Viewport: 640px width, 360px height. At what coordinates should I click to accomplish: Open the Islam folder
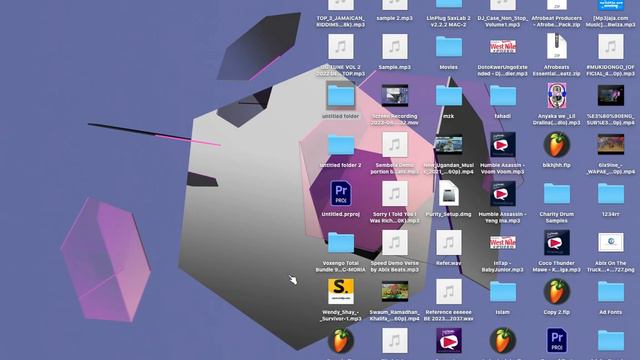click(502, 292)
